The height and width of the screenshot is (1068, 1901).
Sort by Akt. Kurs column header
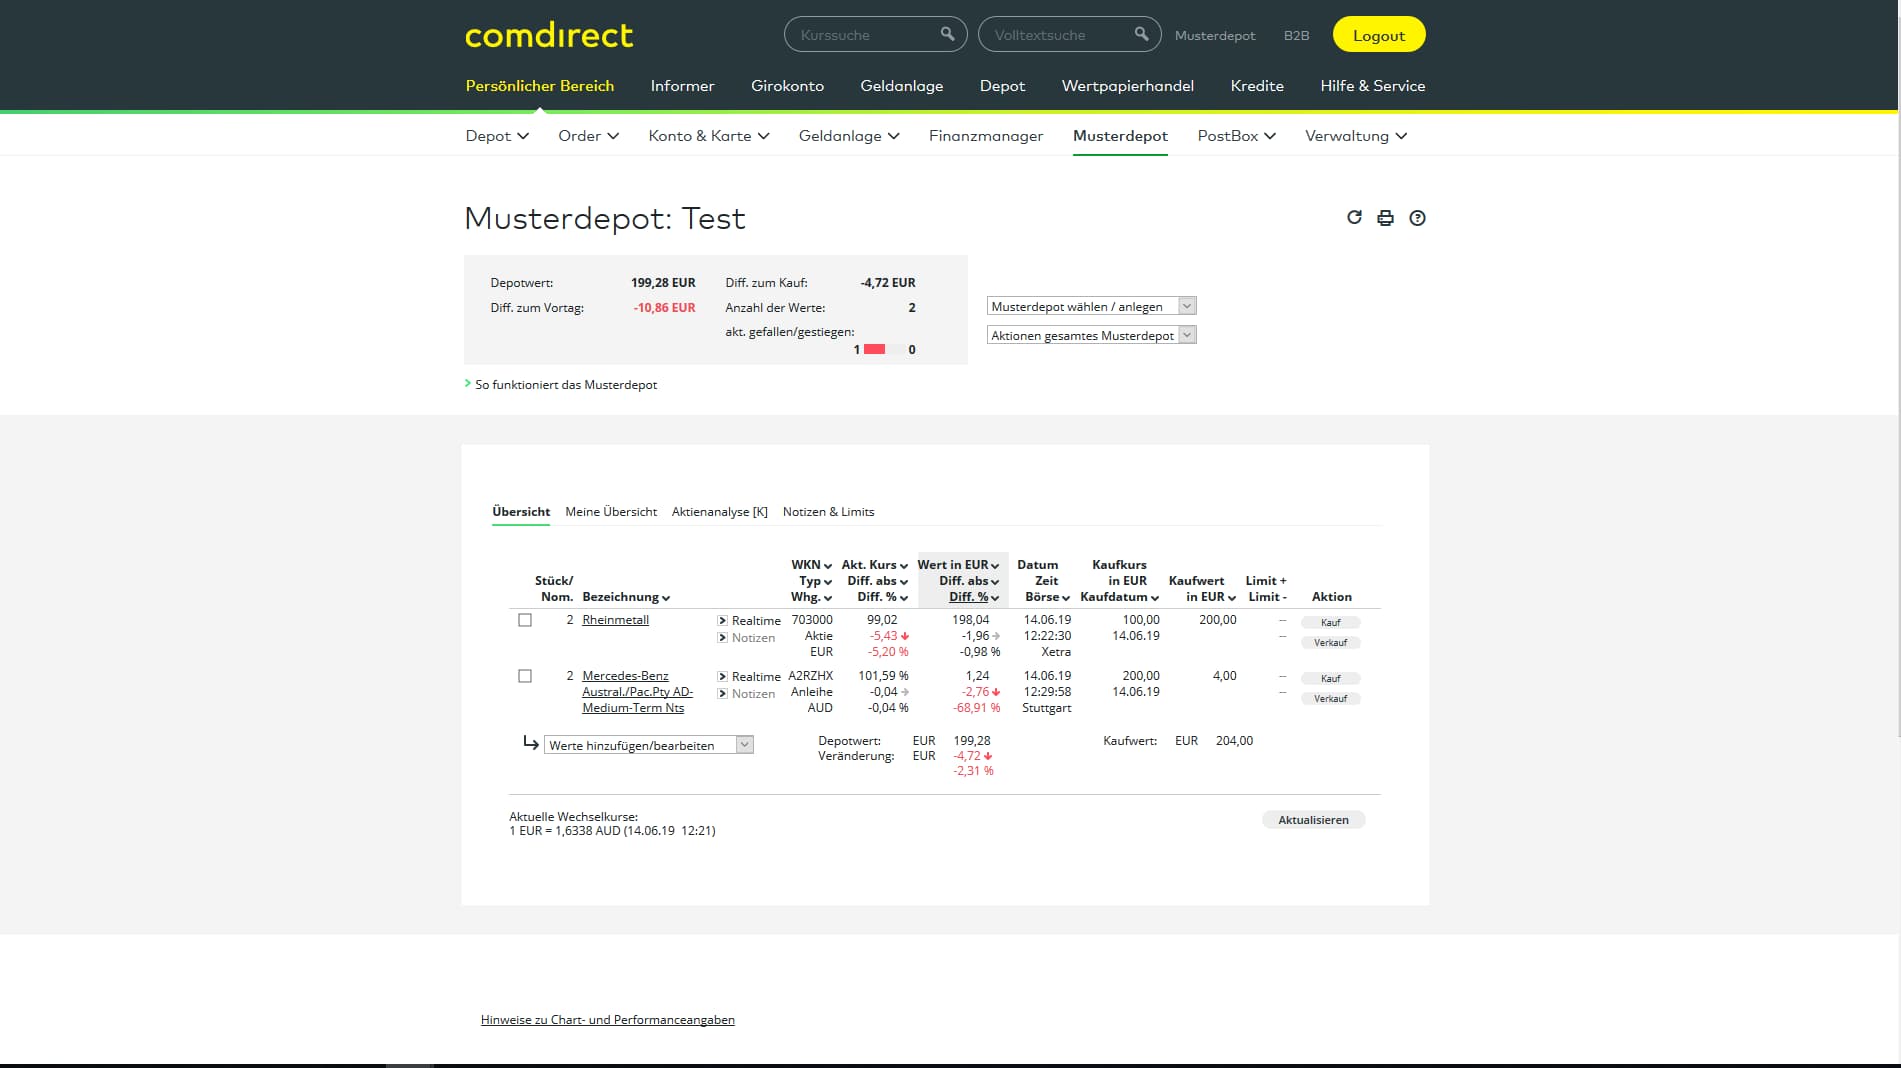(x=874, y=565)
